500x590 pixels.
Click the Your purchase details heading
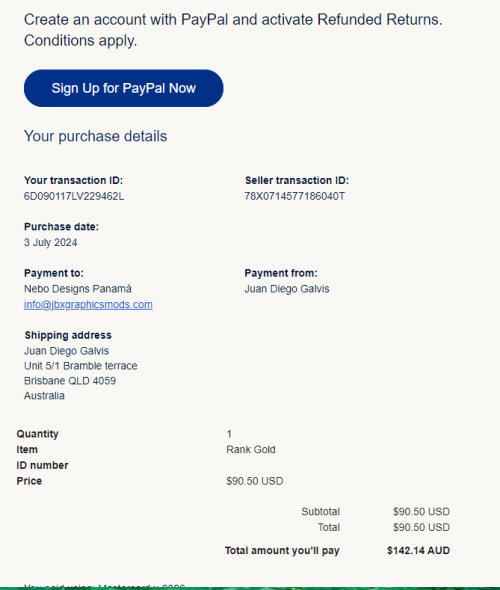tap(95, 136)
